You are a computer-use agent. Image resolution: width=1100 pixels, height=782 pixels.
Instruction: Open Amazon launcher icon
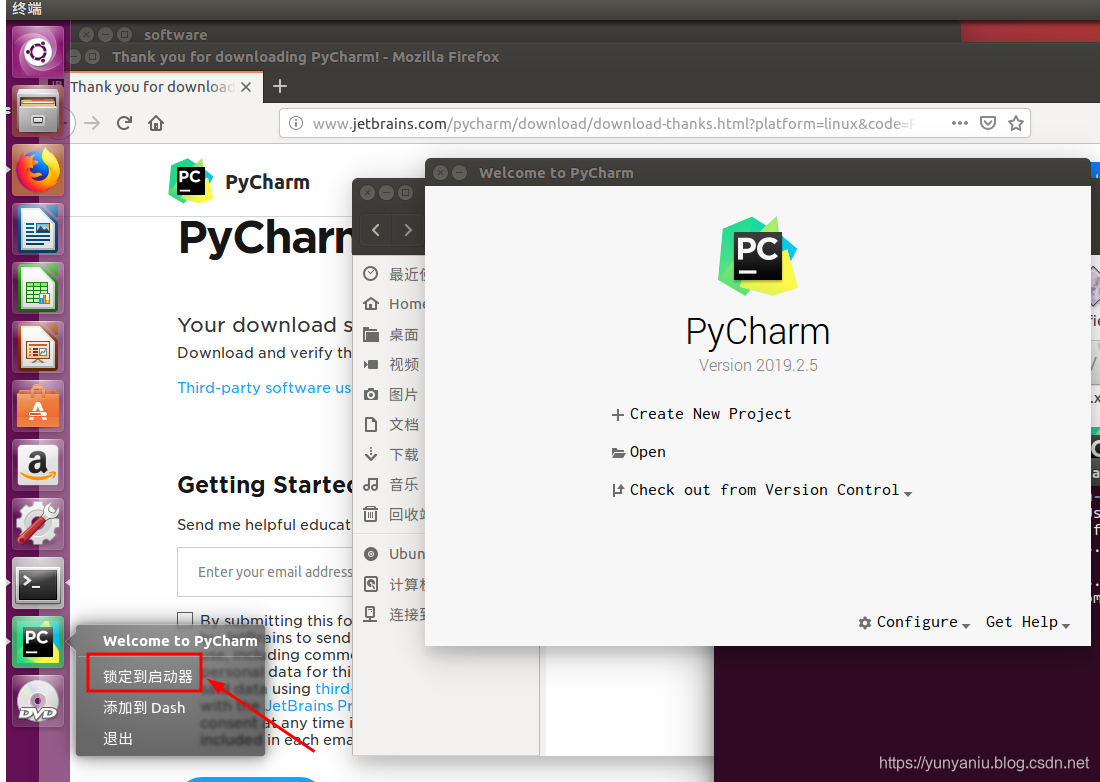pos(38,465)
